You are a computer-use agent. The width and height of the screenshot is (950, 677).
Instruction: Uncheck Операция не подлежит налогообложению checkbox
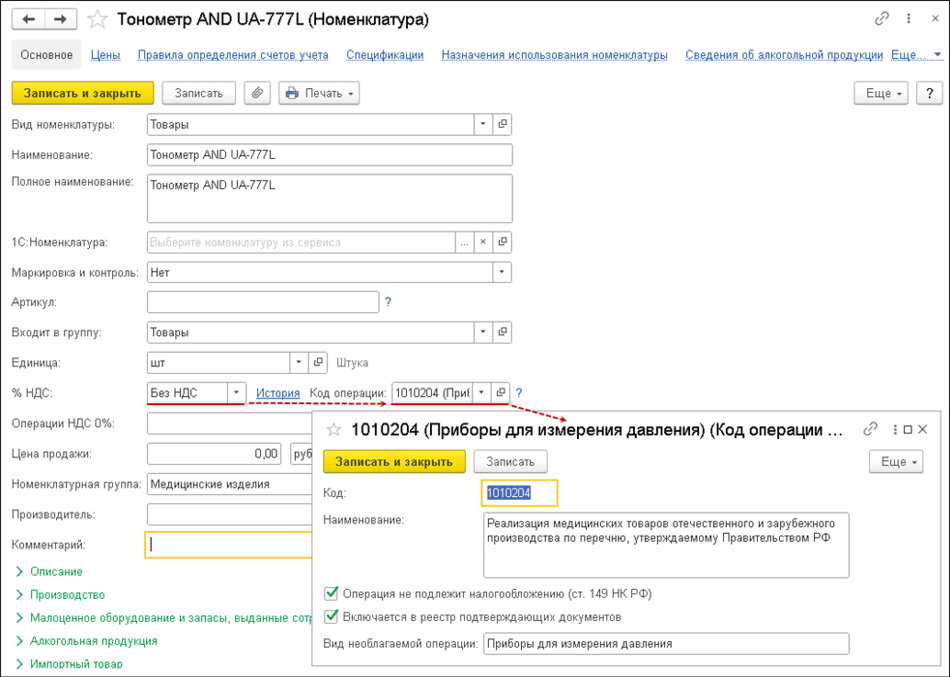pos(332,593)
